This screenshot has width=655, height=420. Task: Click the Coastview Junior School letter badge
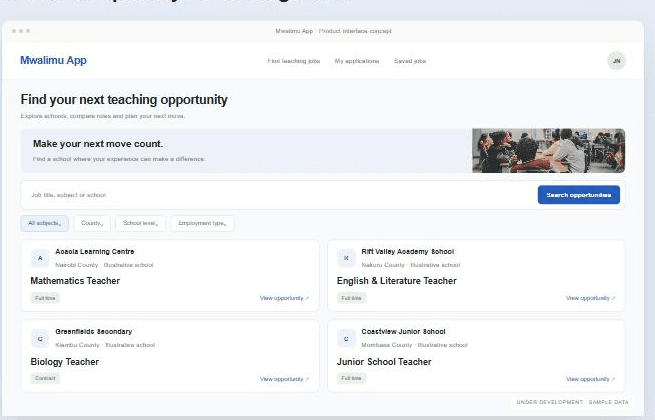346,339
